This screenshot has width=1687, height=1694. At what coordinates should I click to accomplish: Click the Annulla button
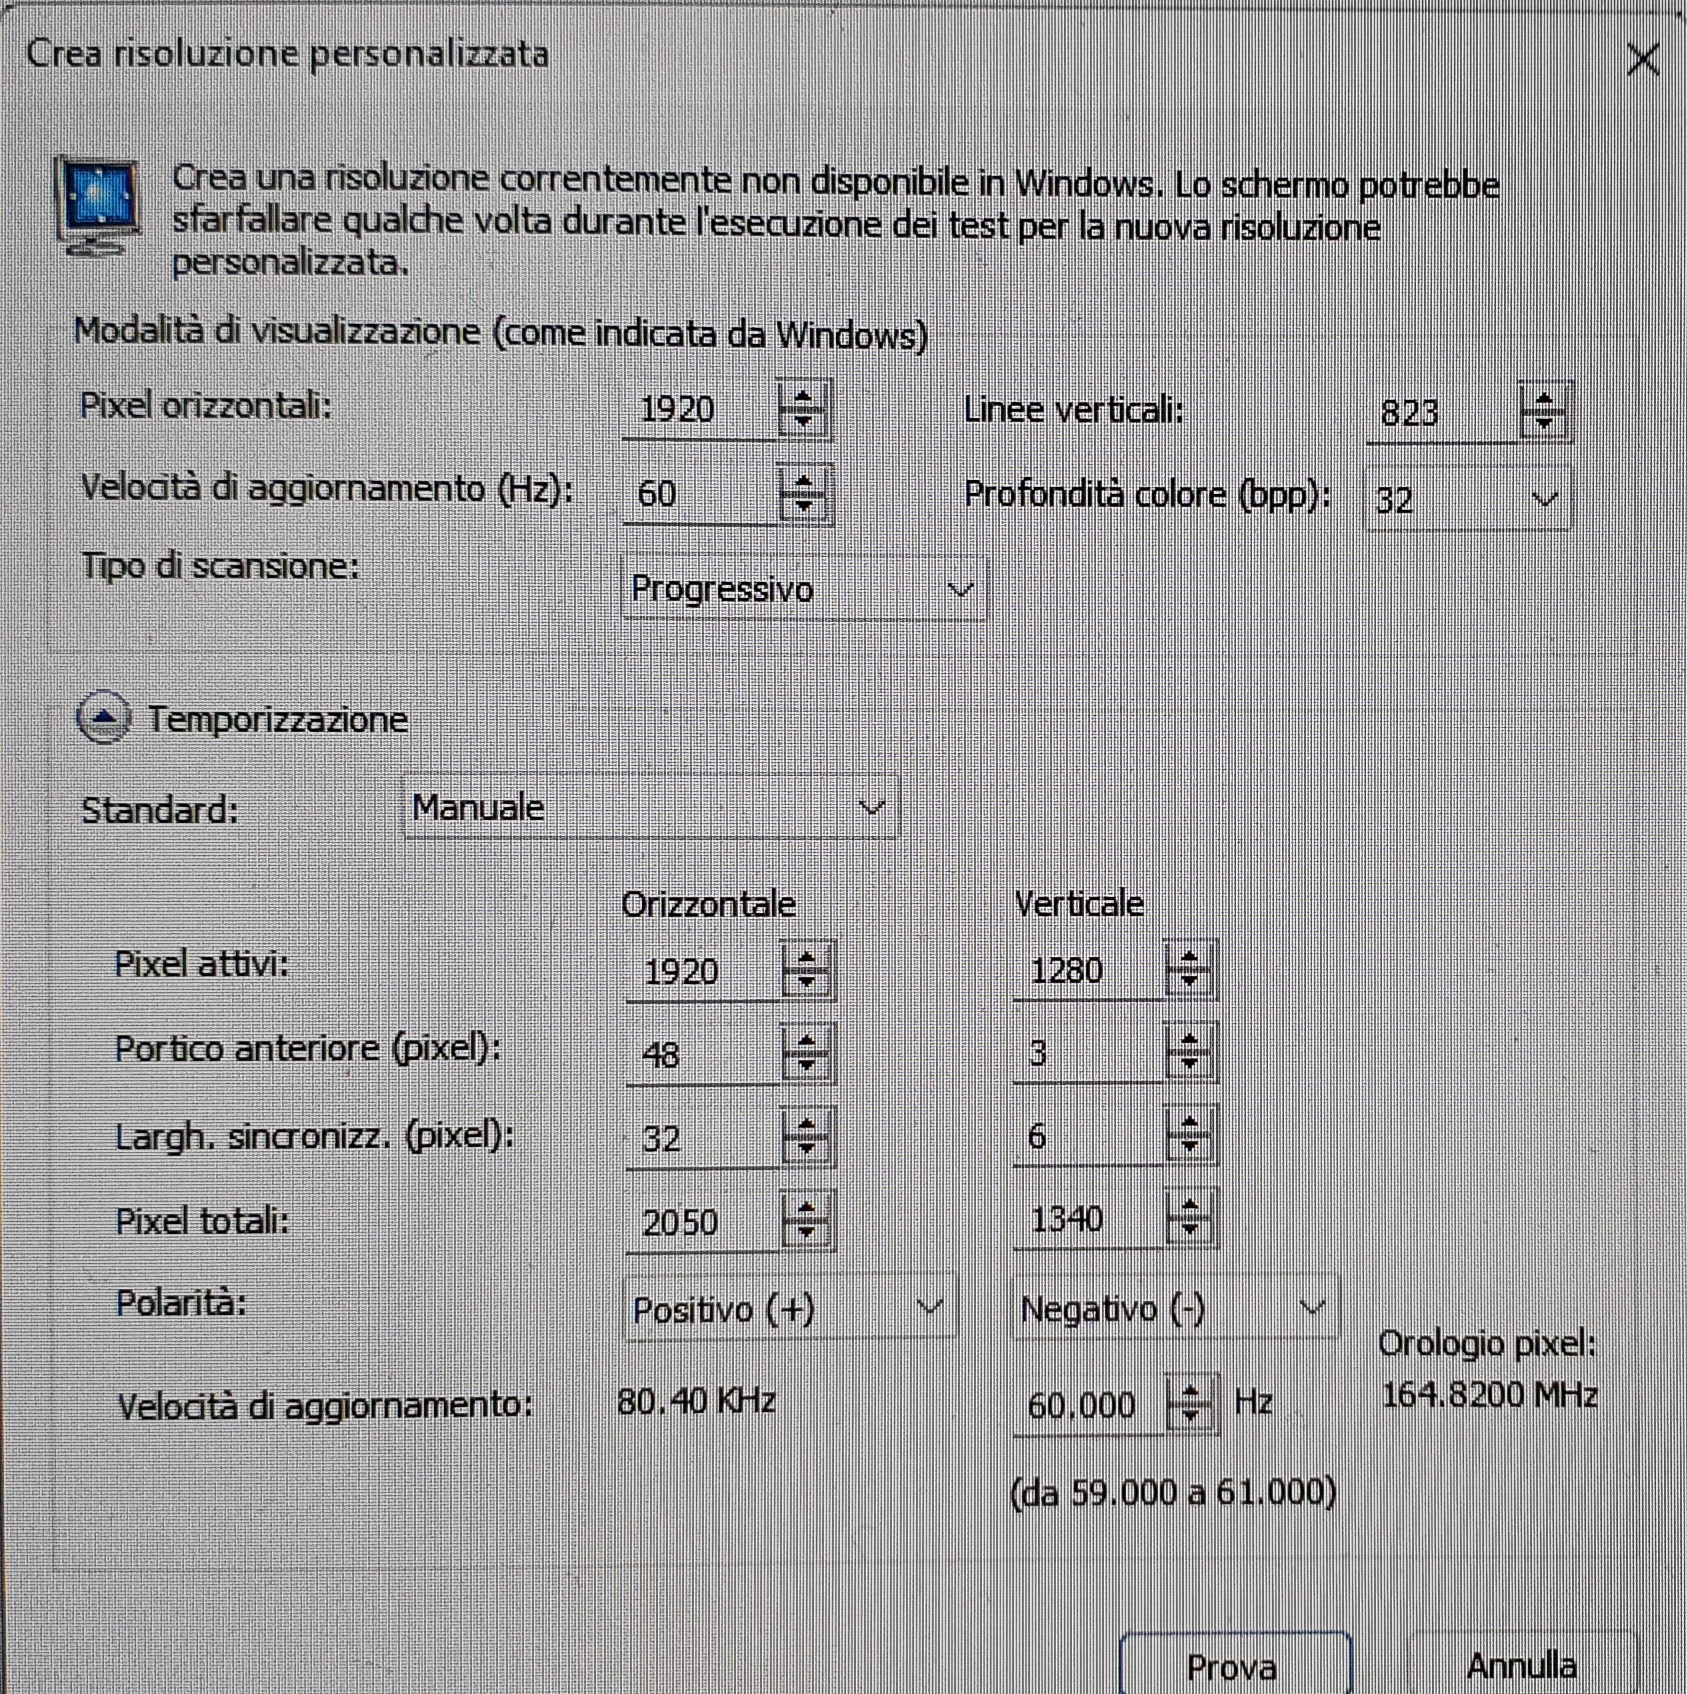(x=1520, y=1665)
